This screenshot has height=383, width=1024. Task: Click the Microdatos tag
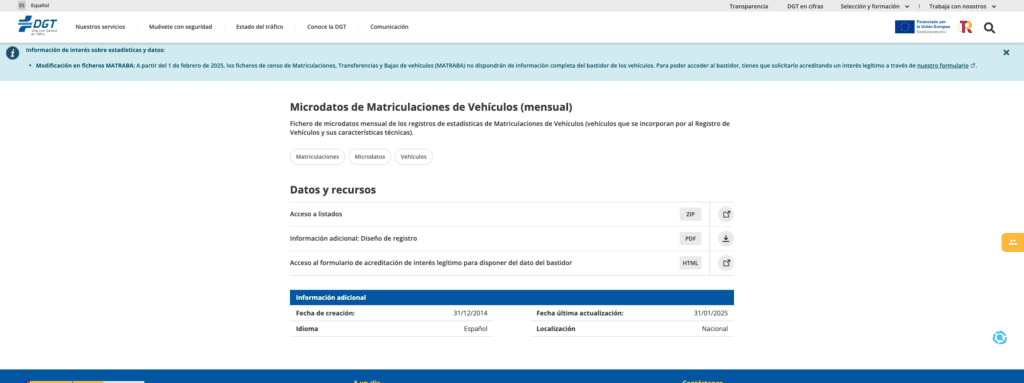point(370,157)
